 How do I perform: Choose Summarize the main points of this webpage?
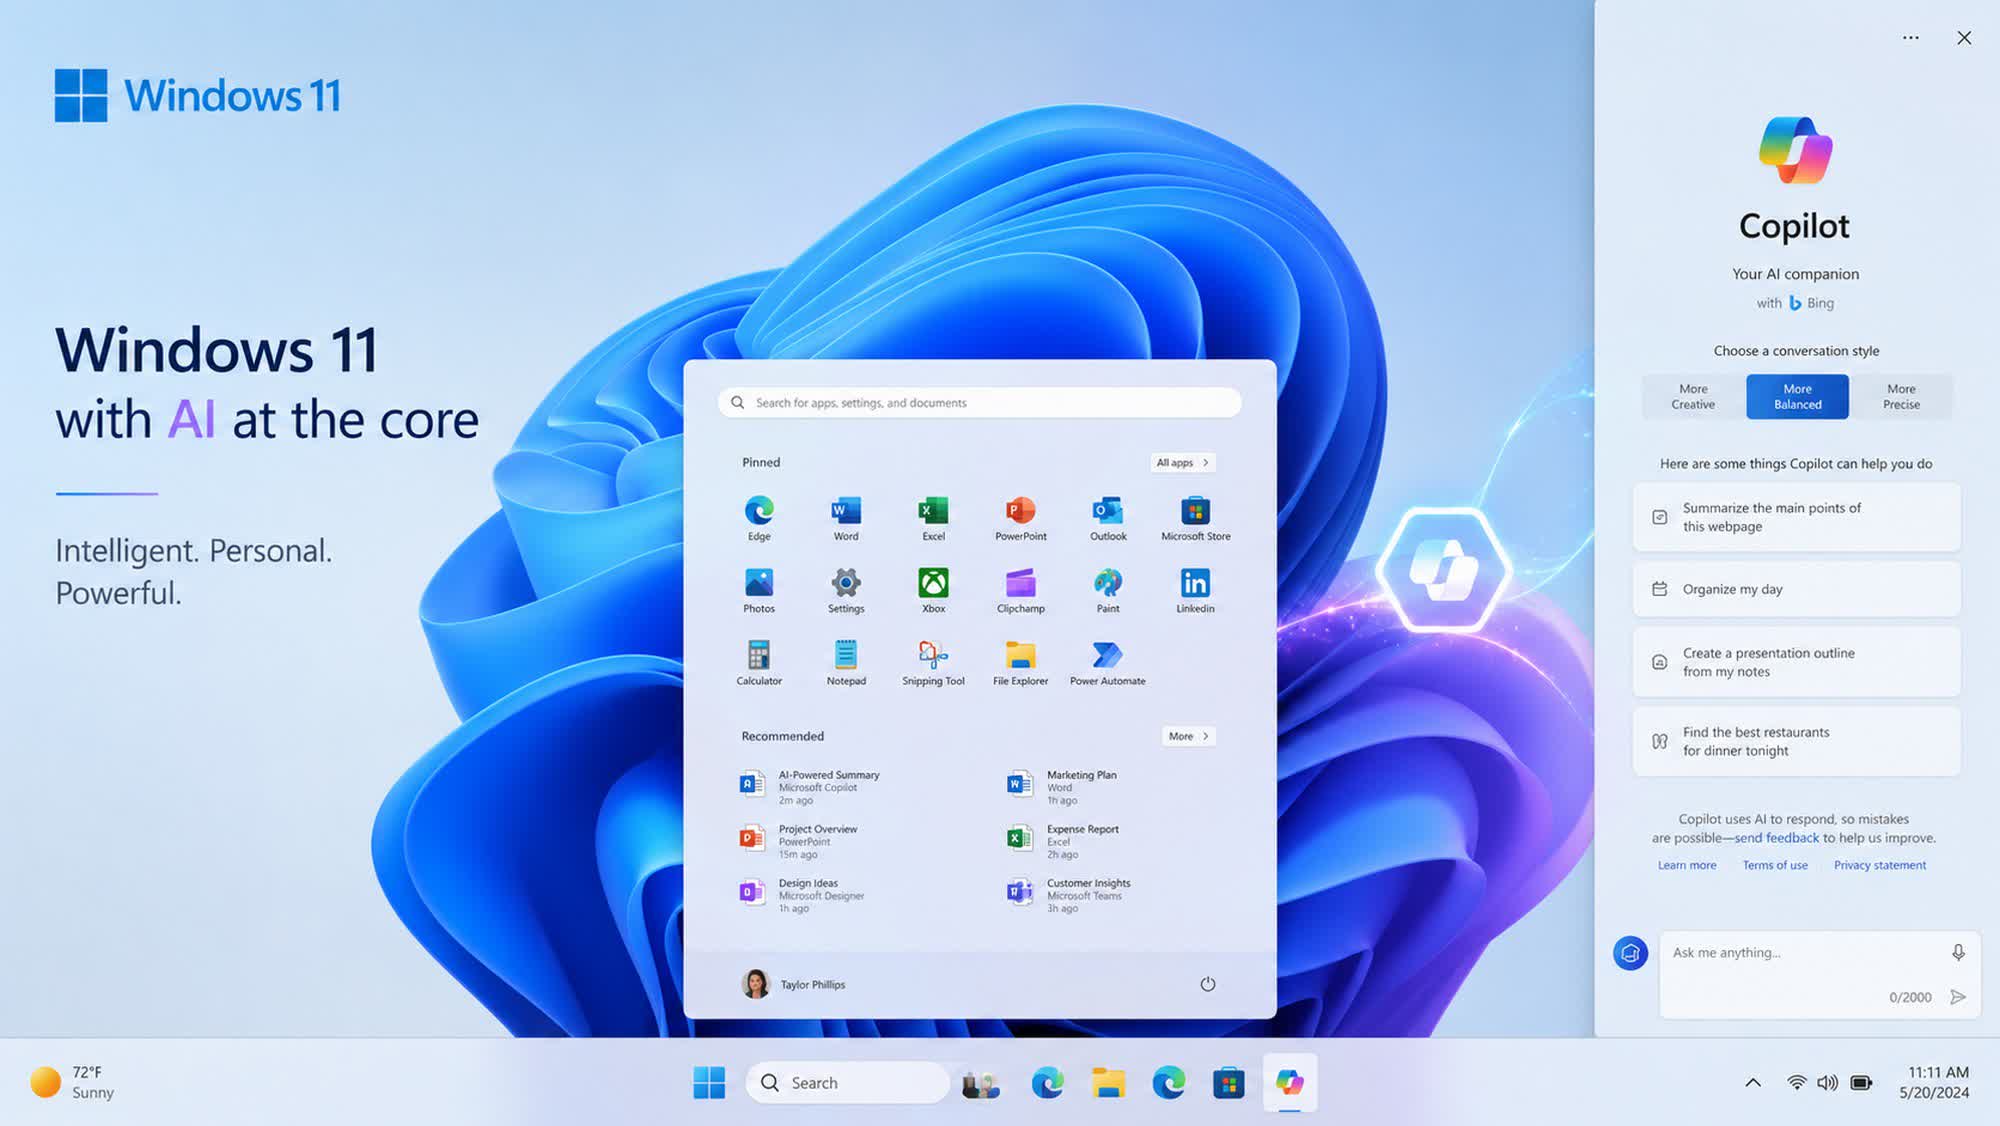[1796, 517]
